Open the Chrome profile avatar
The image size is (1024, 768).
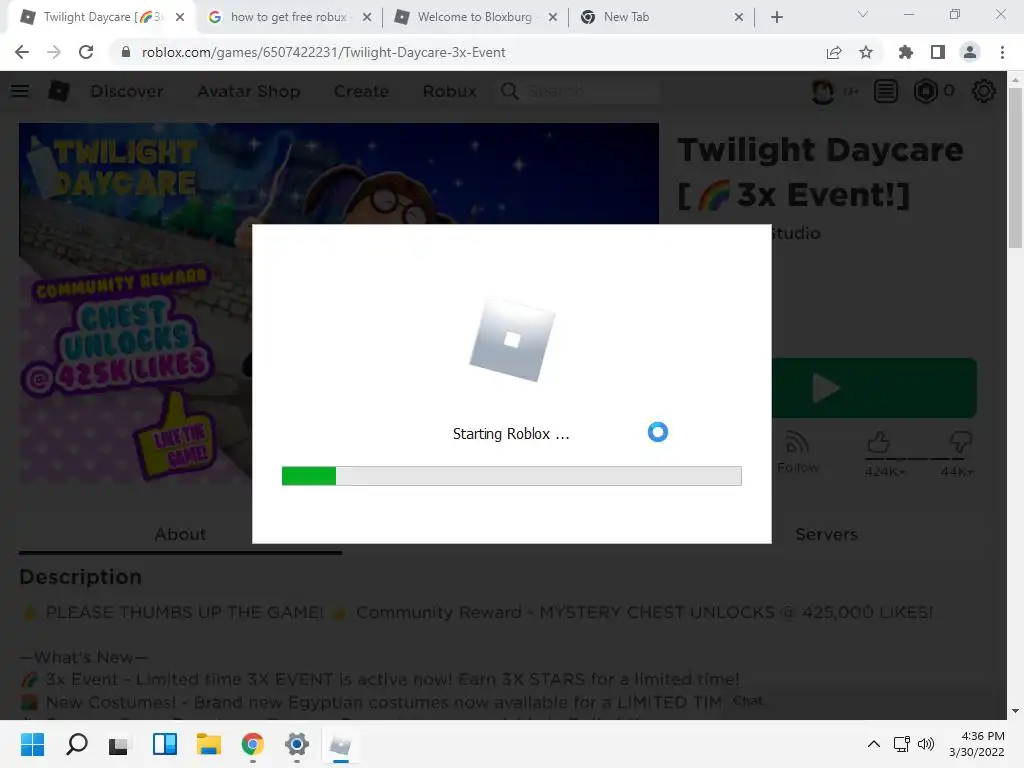tap(970, 52)
